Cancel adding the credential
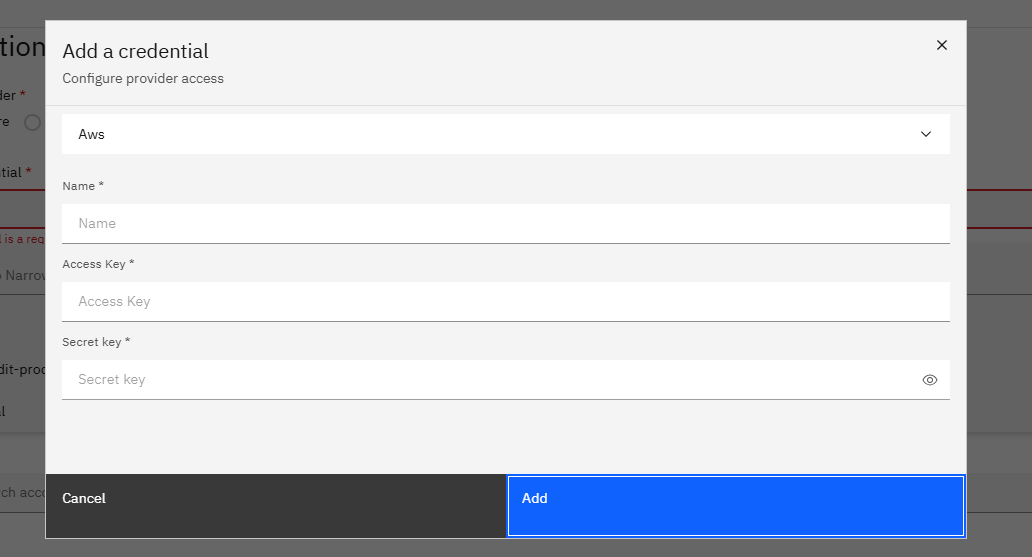This screenshot has height=557, width=1032. [x=276, y=506]
